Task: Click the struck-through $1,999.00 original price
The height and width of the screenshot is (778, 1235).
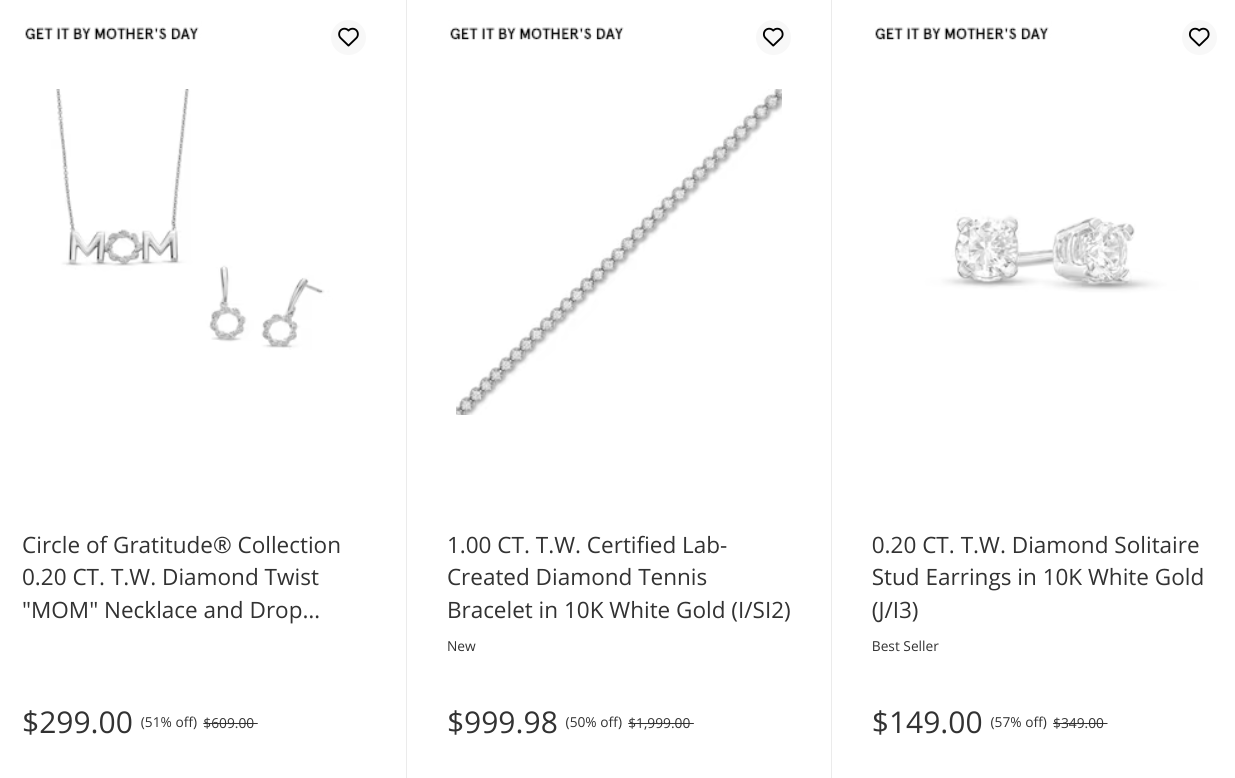Action: 660,723
